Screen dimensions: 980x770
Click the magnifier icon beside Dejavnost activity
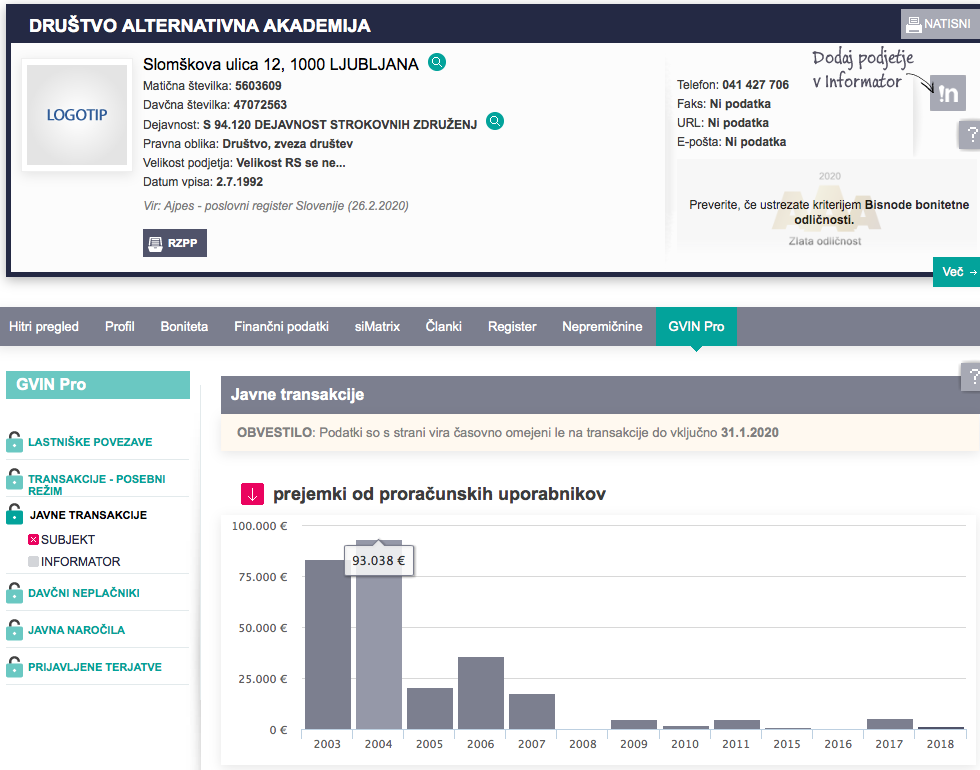pyautogui.click(x=495, y=121)
